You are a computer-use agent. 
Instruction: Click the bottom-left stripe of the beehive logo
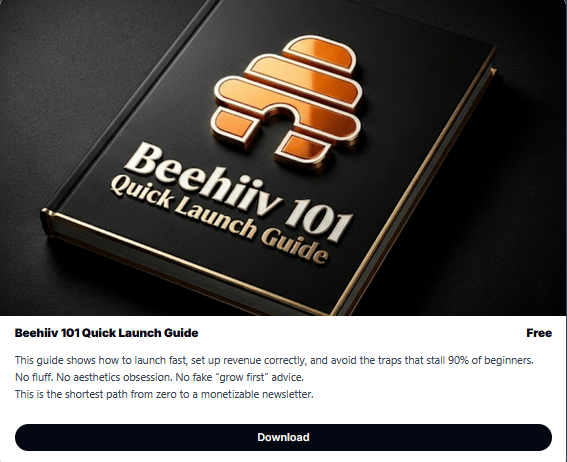233,127
